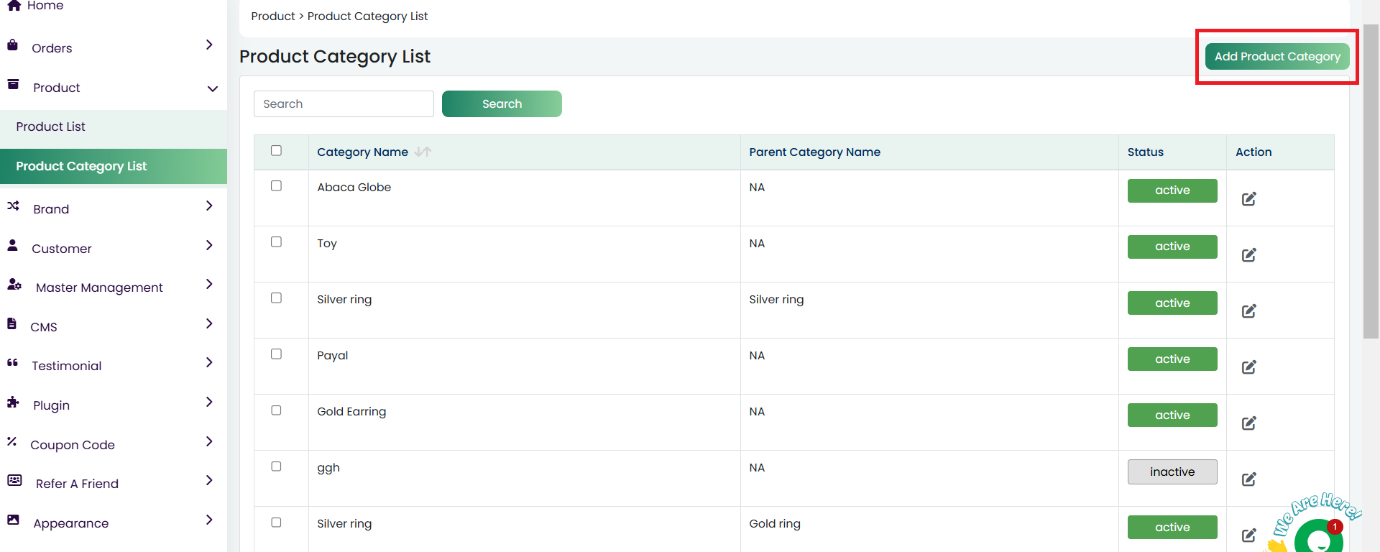Collapse the Product menu chevron

[212, 88]
